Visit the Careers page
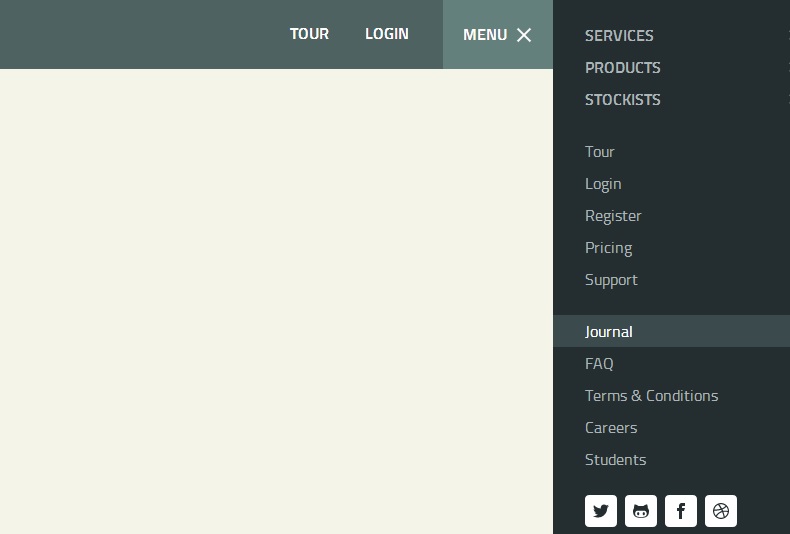 [611, 428]
